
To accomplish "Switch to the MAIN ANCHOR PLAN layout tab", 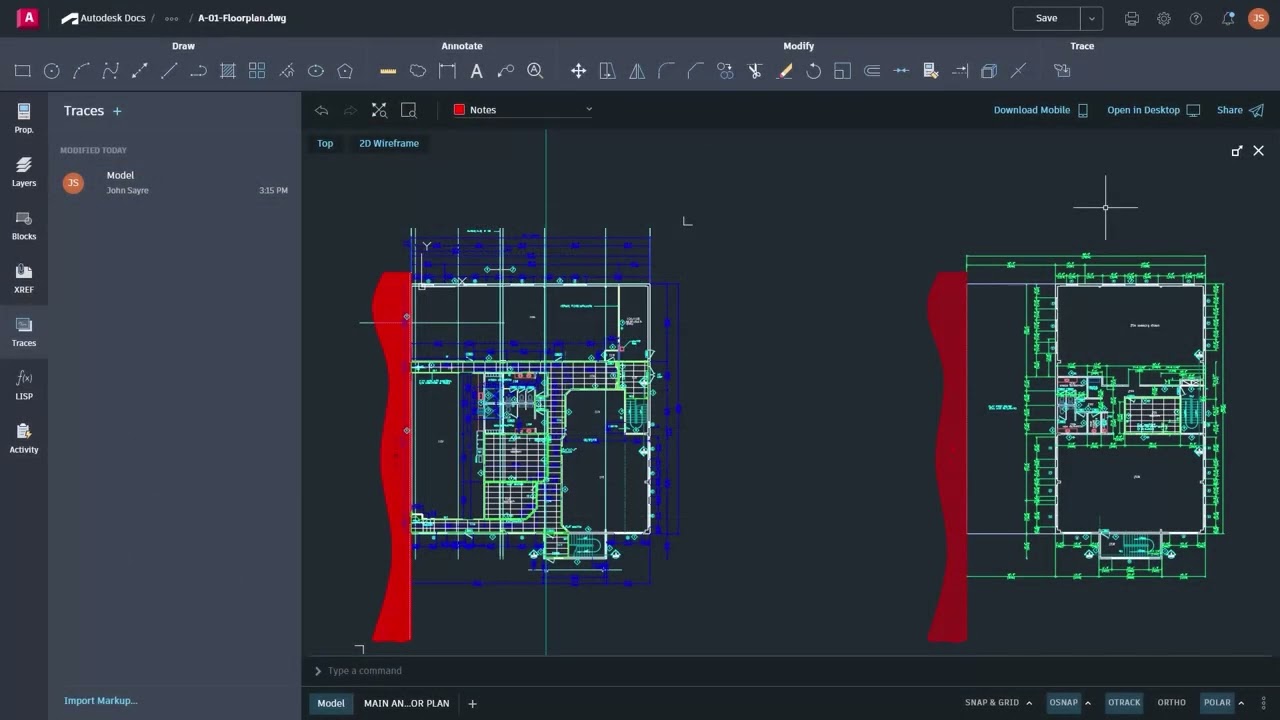I will 406,703.
